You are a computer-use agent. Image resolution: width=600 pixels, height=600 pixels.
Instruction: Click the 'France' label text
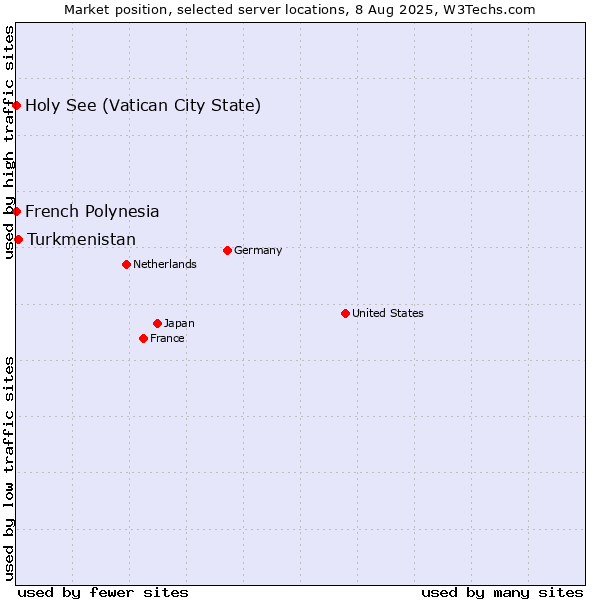click(x=167, y=339)
